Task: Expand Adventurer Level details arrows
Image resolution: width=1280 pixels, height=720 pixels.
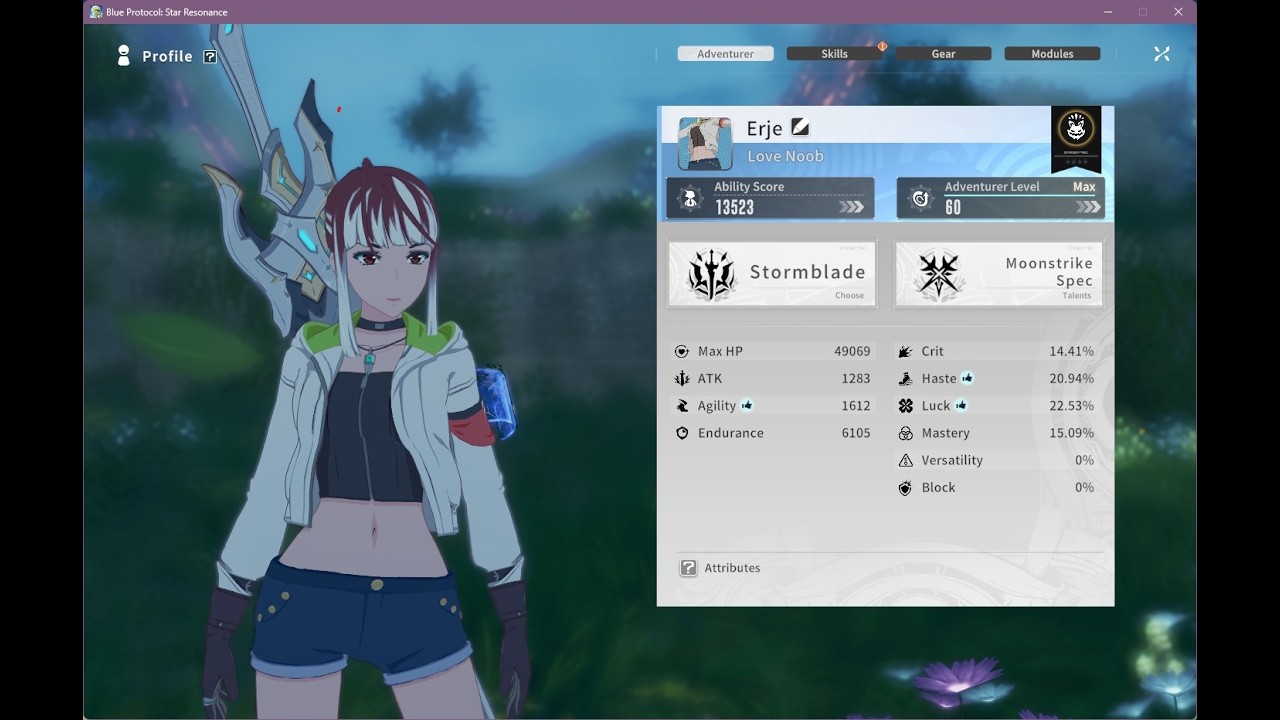Action: click(x=1088, y=207)
